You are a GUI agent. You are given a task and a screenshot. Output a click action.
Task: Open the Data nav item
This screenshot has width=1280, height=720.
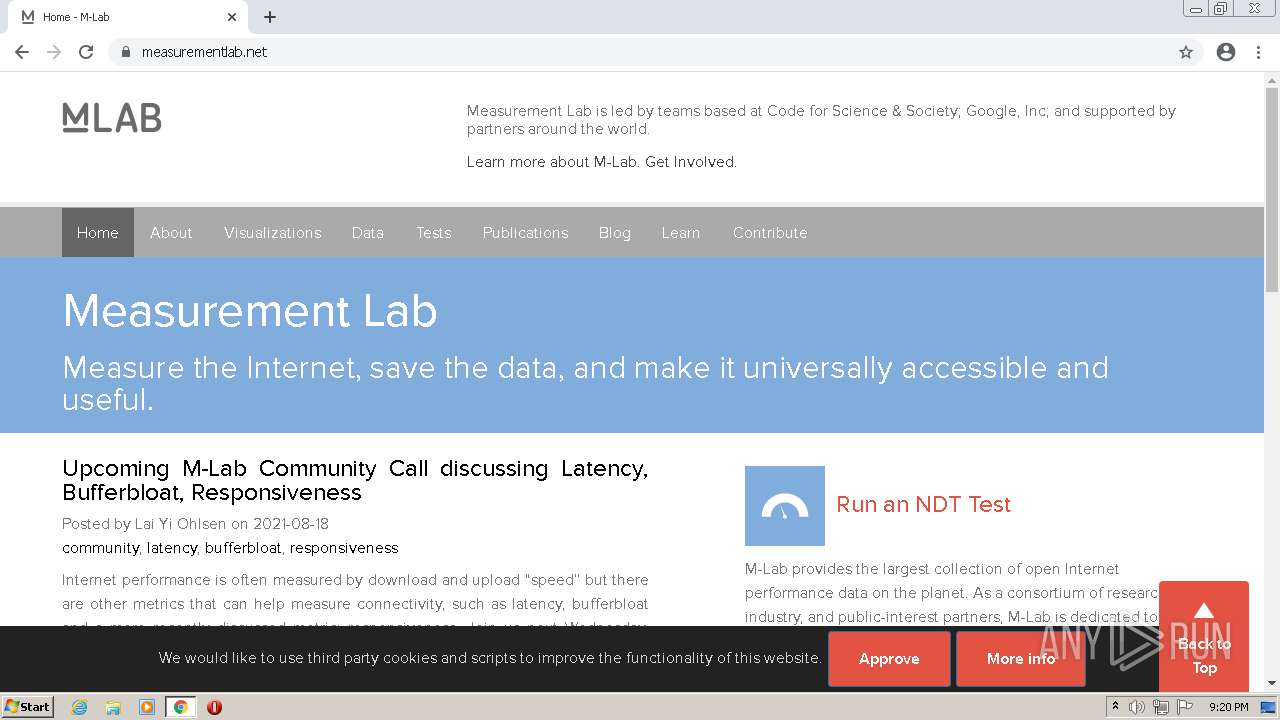368,232
